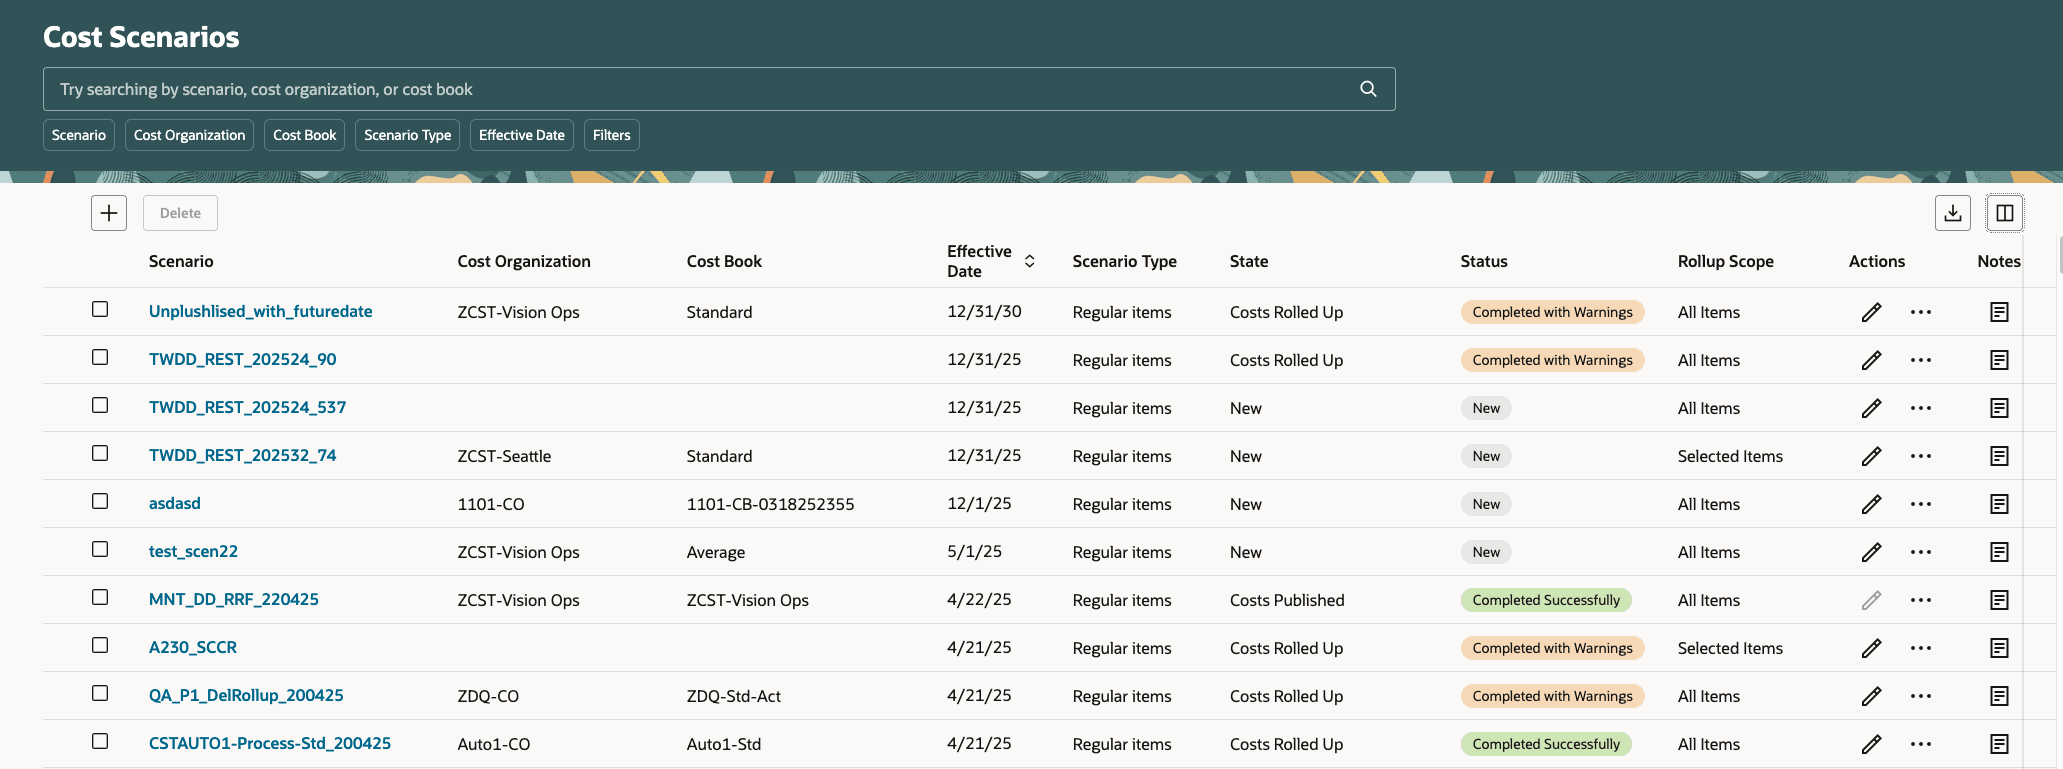Click the Filters button
Screen dimensions: 2063x769
click(x=611, y=135)
